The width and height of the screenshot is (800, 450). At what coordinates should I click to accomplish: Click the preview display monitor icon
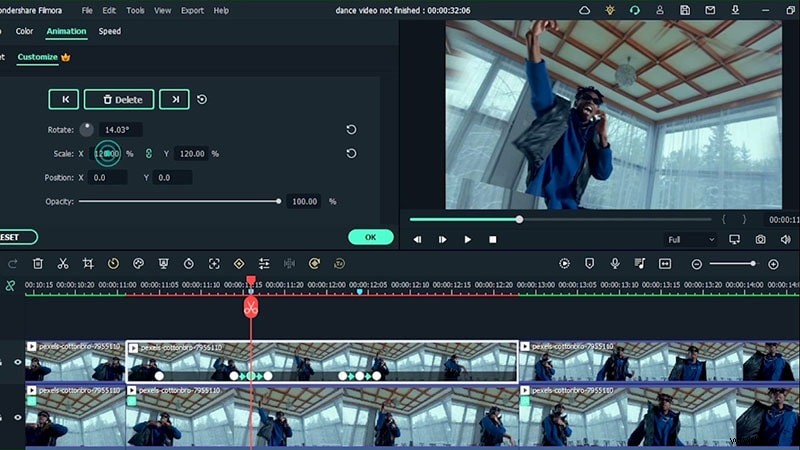pyautogui.click(x=735, y=239)
